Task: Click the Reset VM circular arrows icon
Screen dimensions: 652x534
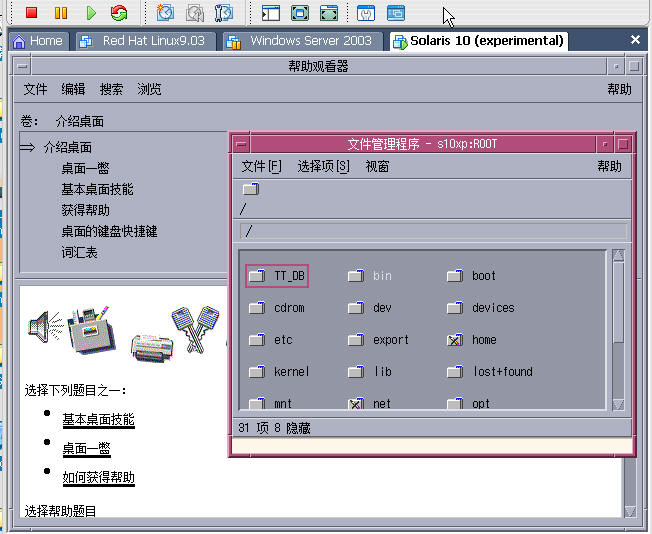Action: point(119,13)
